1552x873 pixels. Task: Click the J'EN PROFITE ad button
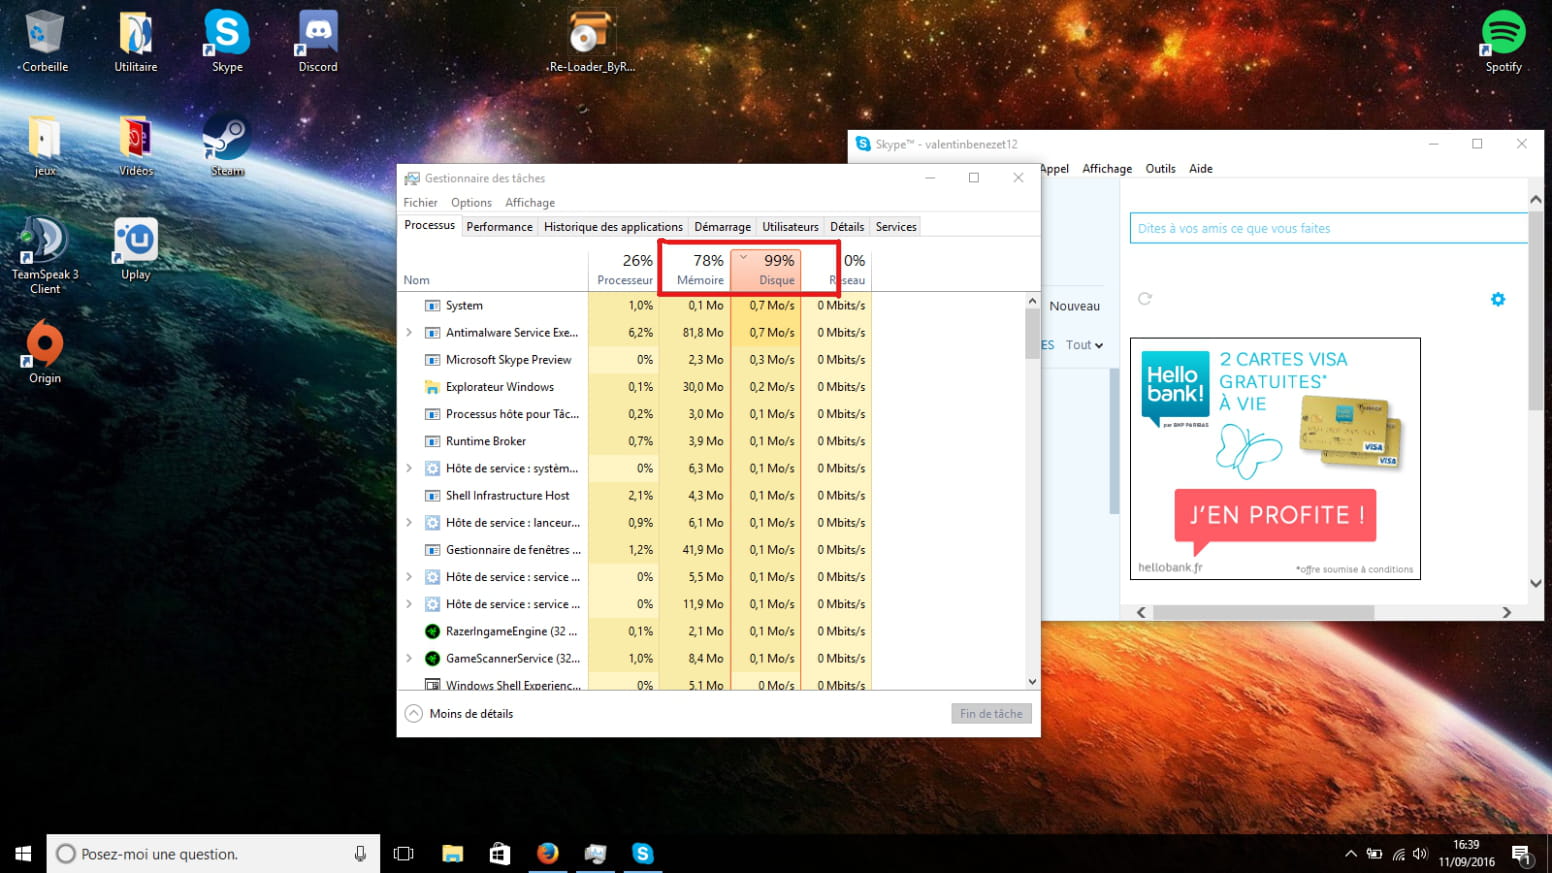point(1275,516)
